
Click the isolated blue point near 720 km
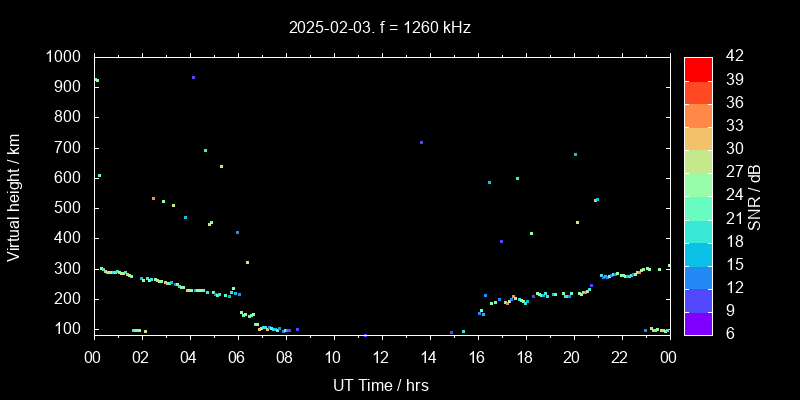coord(421,142)
